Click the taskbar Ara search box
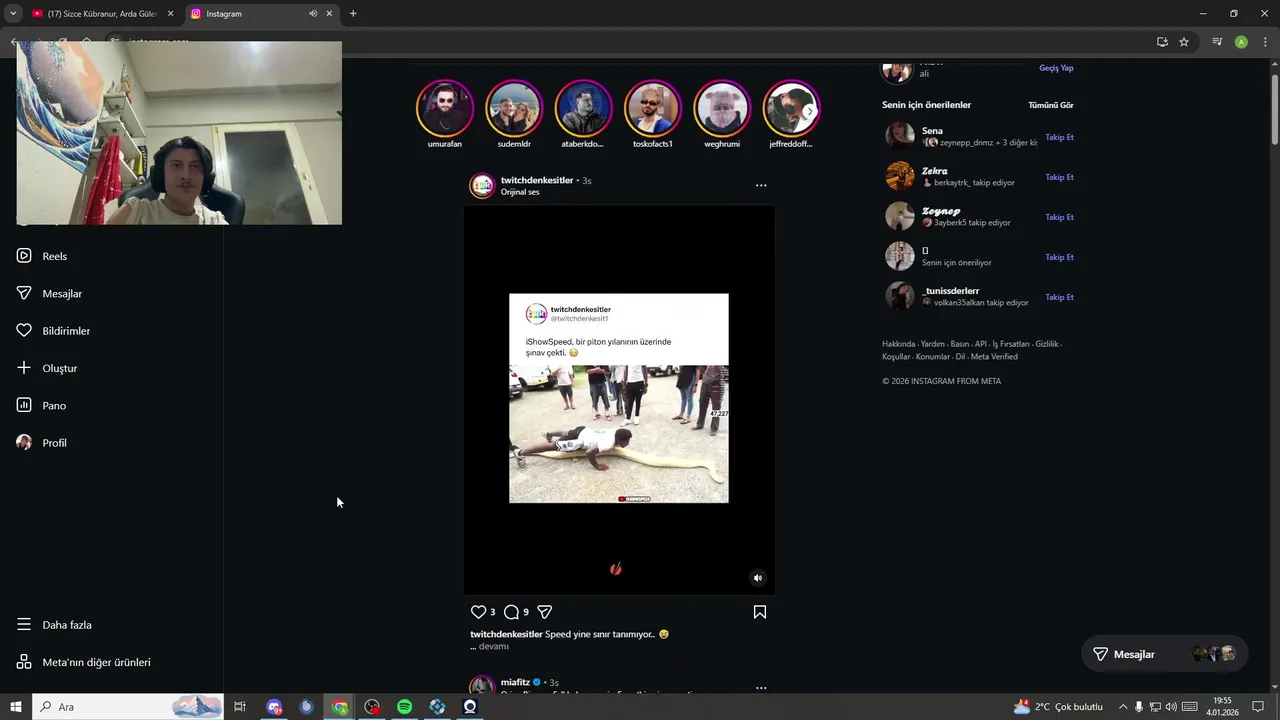The image size is (1280, 720). click(128, 707)
